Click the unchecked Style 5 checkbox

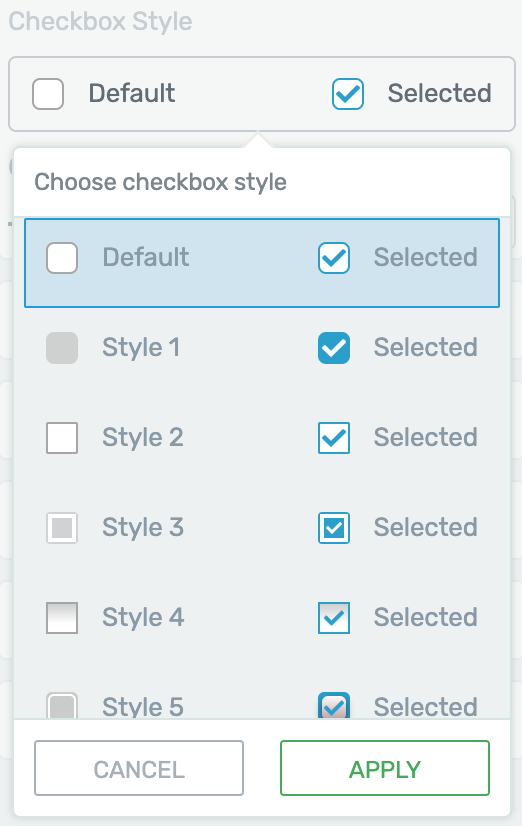(62, 705)
